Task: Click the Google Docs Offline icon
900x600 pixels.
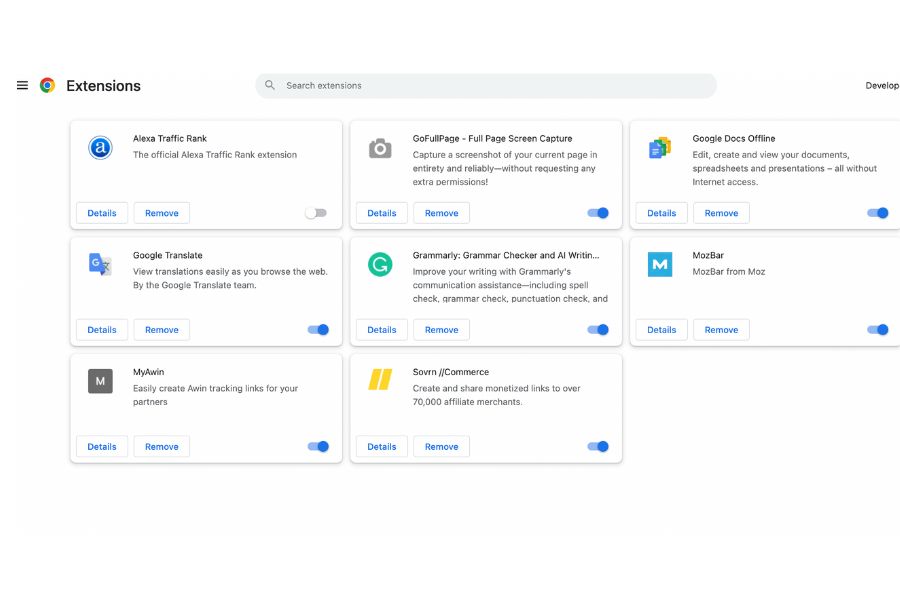Action: pyautogui.click(x=659, y=147)
